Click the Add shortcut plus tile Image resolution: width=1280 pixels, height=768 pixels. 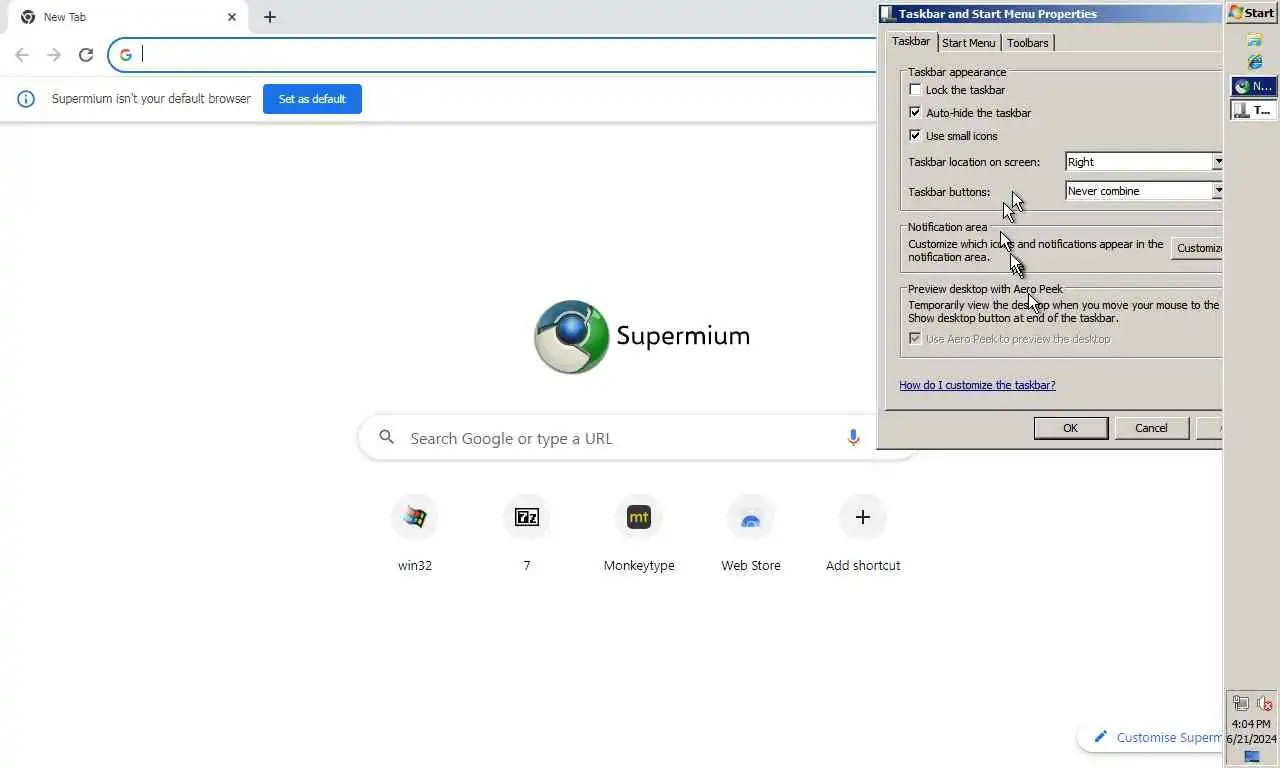click(863, 517)
